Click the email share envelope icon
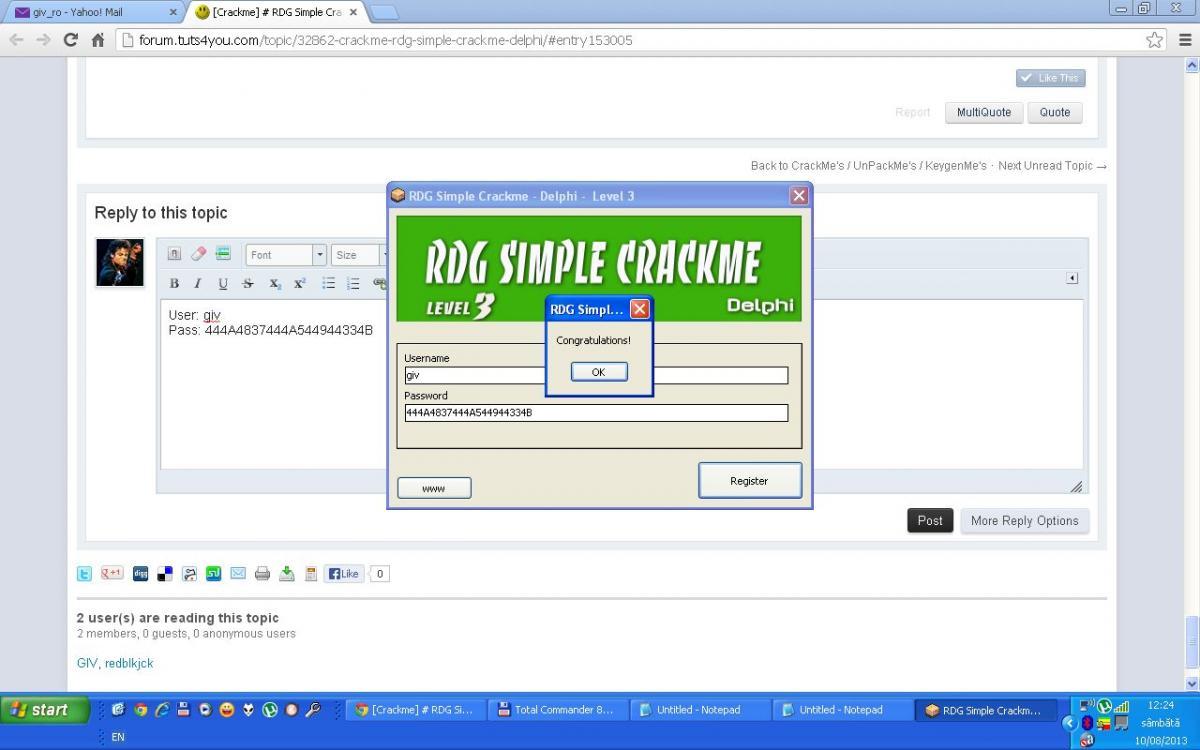The image size is (1200, 750). coord(238,574)
